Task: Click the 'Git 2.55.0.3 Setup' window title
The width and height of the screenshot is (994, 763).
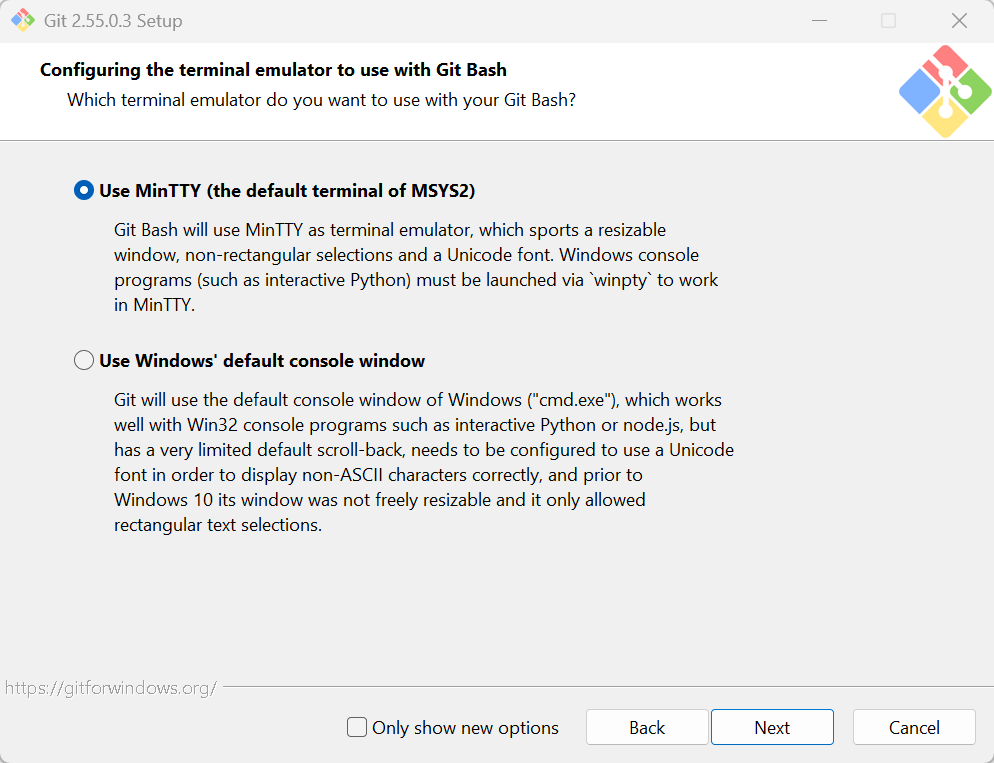Action: (113, 21)
